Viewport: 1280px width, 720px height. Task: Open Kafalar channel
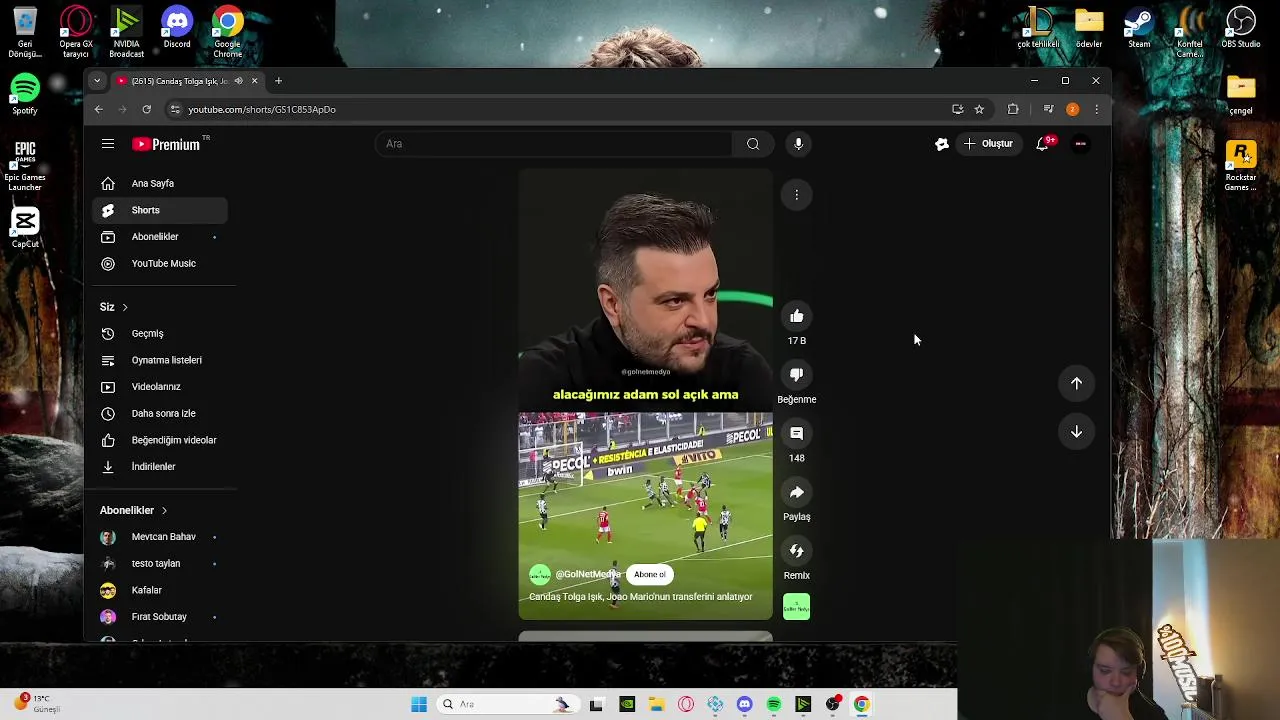coord(160,590)
